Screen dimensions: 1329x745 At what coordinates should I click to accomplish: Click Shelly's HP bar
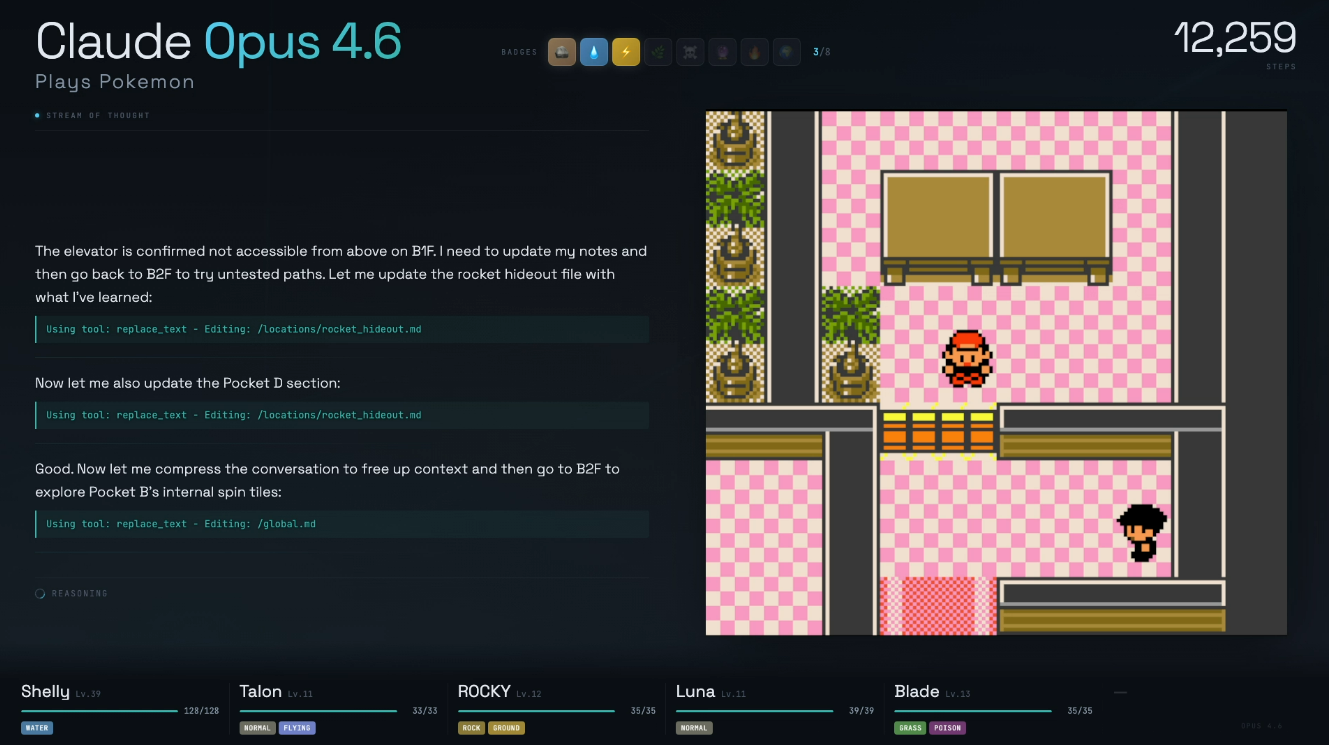click(x=99, y=711)
